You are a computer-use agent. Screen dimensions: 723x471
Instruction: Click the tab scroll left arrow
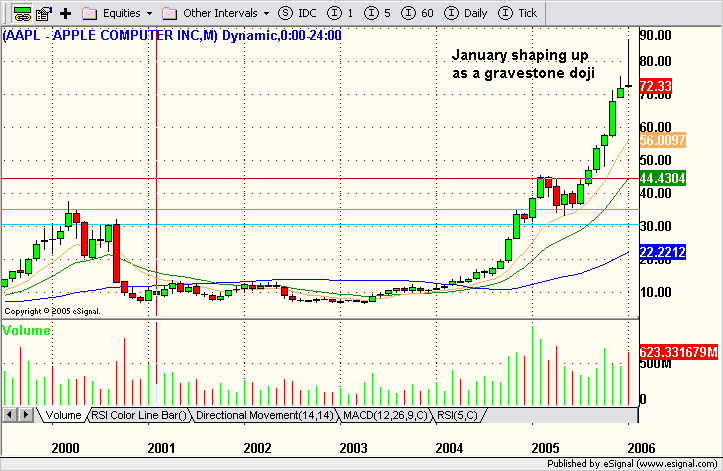pyautogui.click(x=9, y=415)
